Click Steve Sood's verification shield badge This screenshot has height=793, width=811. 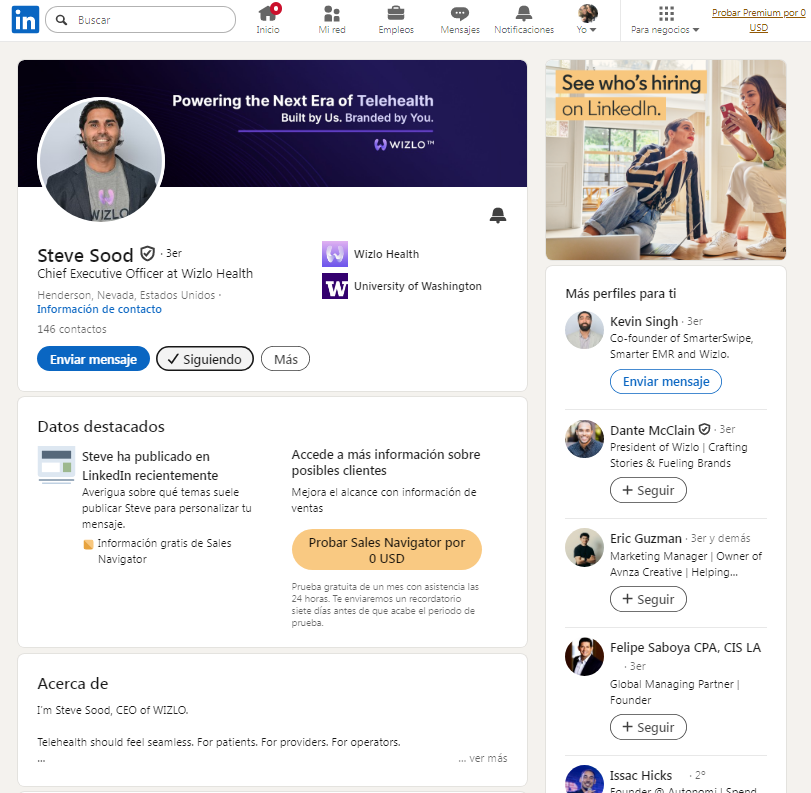pyautogui.click(x=147, y=253)
